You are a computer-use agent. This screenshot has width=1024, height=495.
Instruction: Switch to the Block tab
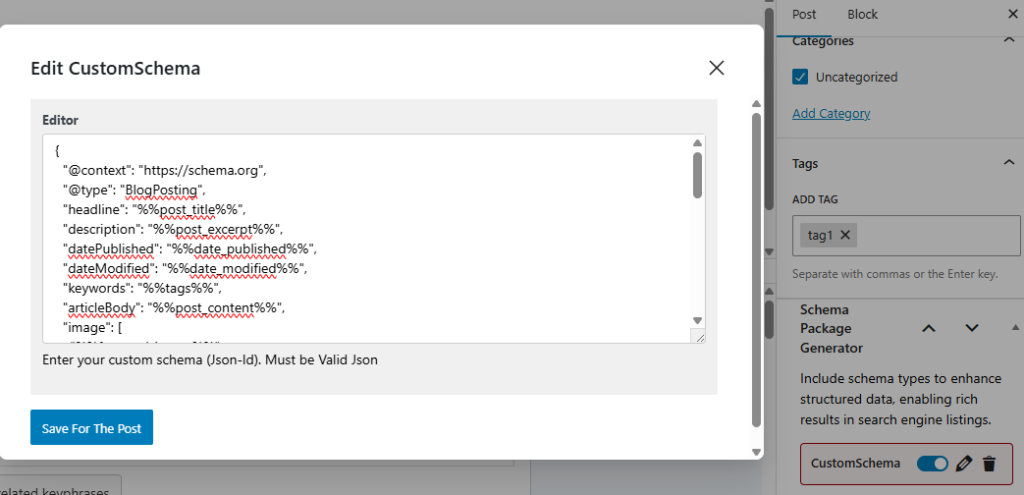coord(862,14)
